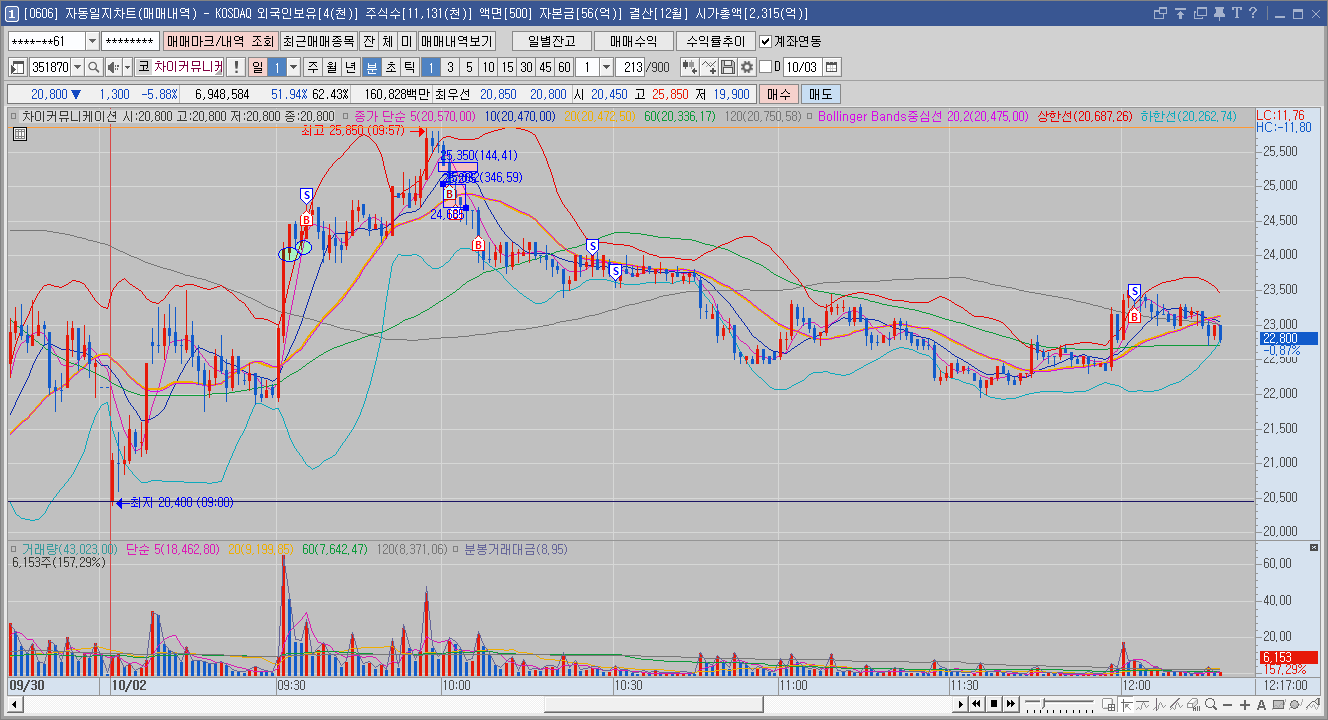Open the account number dropdown arrow
Viewport: 1328px width, 720px height.
(93, 41)
